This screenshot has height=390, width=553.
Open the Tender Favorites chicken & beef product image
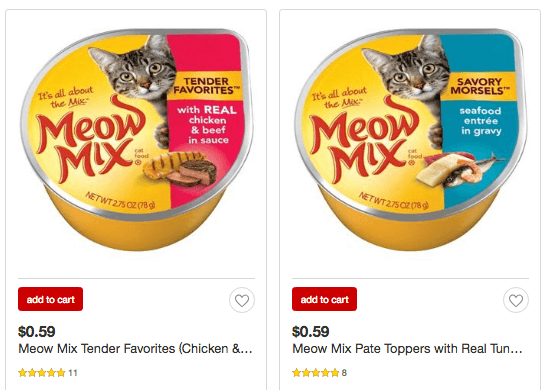(x=136, y=140)
